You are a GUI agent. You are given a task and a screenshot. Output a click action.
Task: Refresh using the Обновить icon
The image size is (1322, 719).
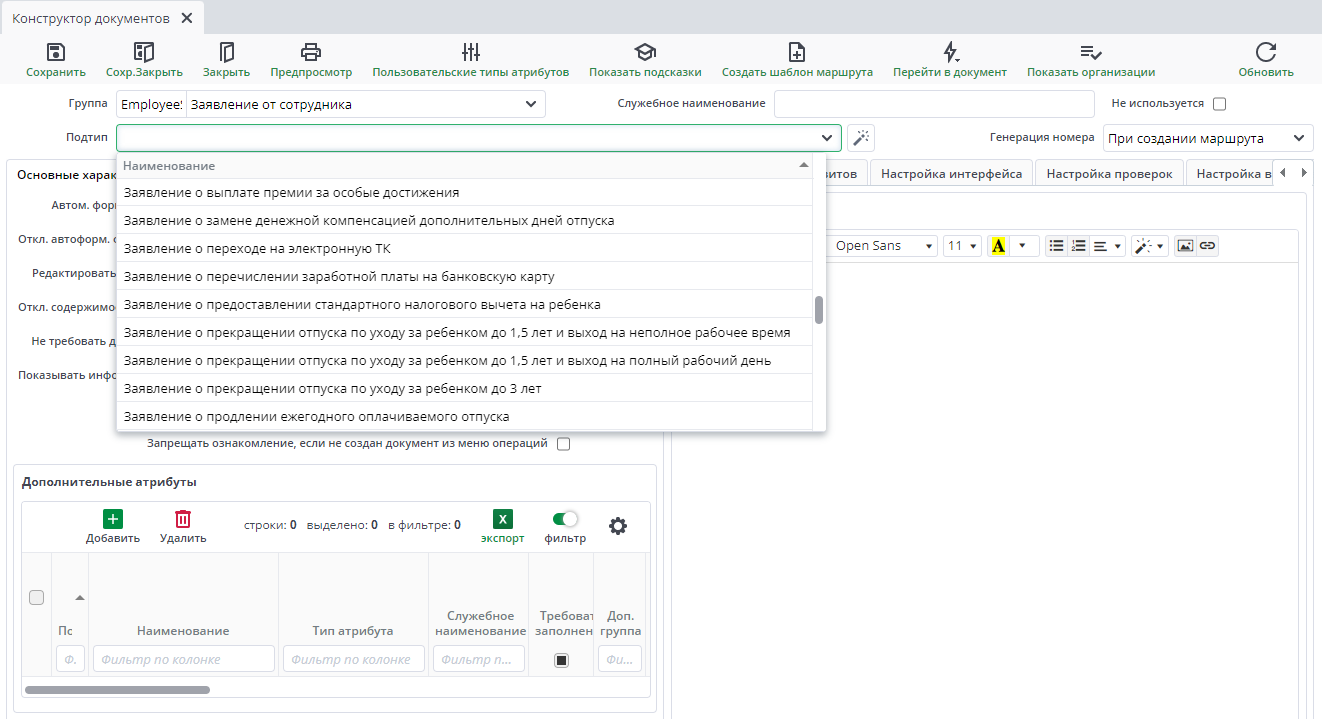(x=1266, y=53)
